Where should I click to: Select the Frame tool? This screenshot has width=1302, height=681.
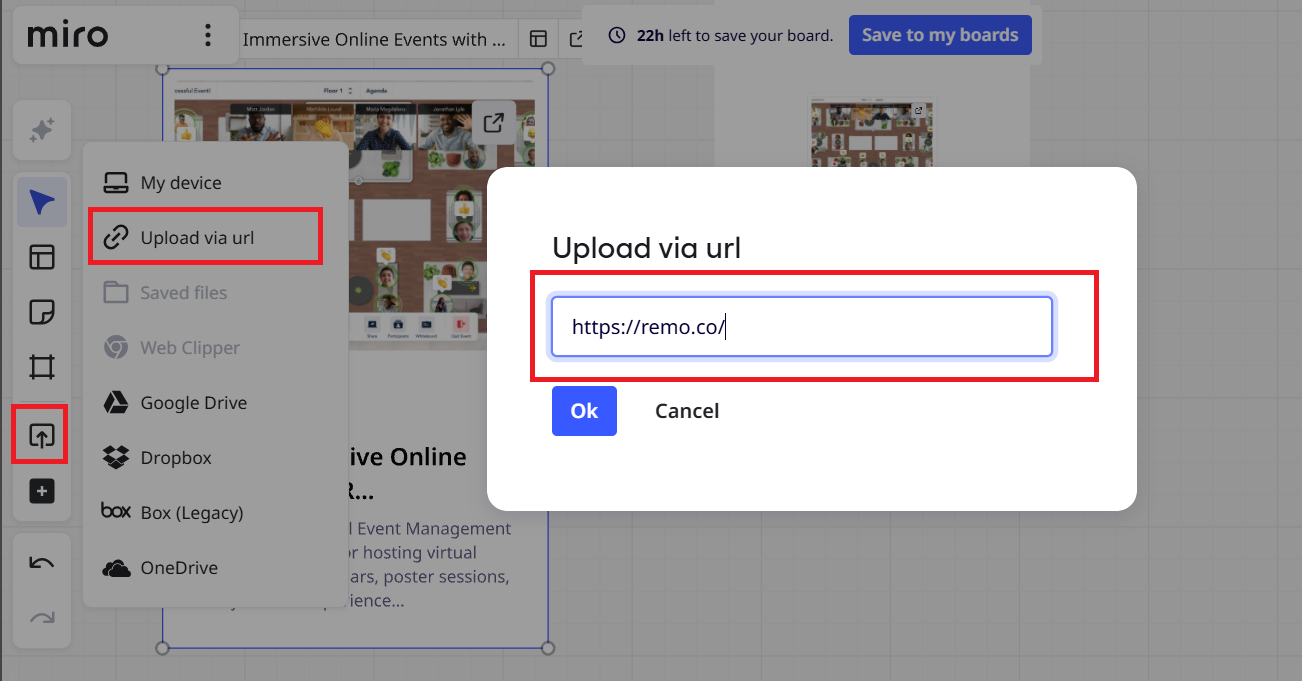[x=41, y=367]
